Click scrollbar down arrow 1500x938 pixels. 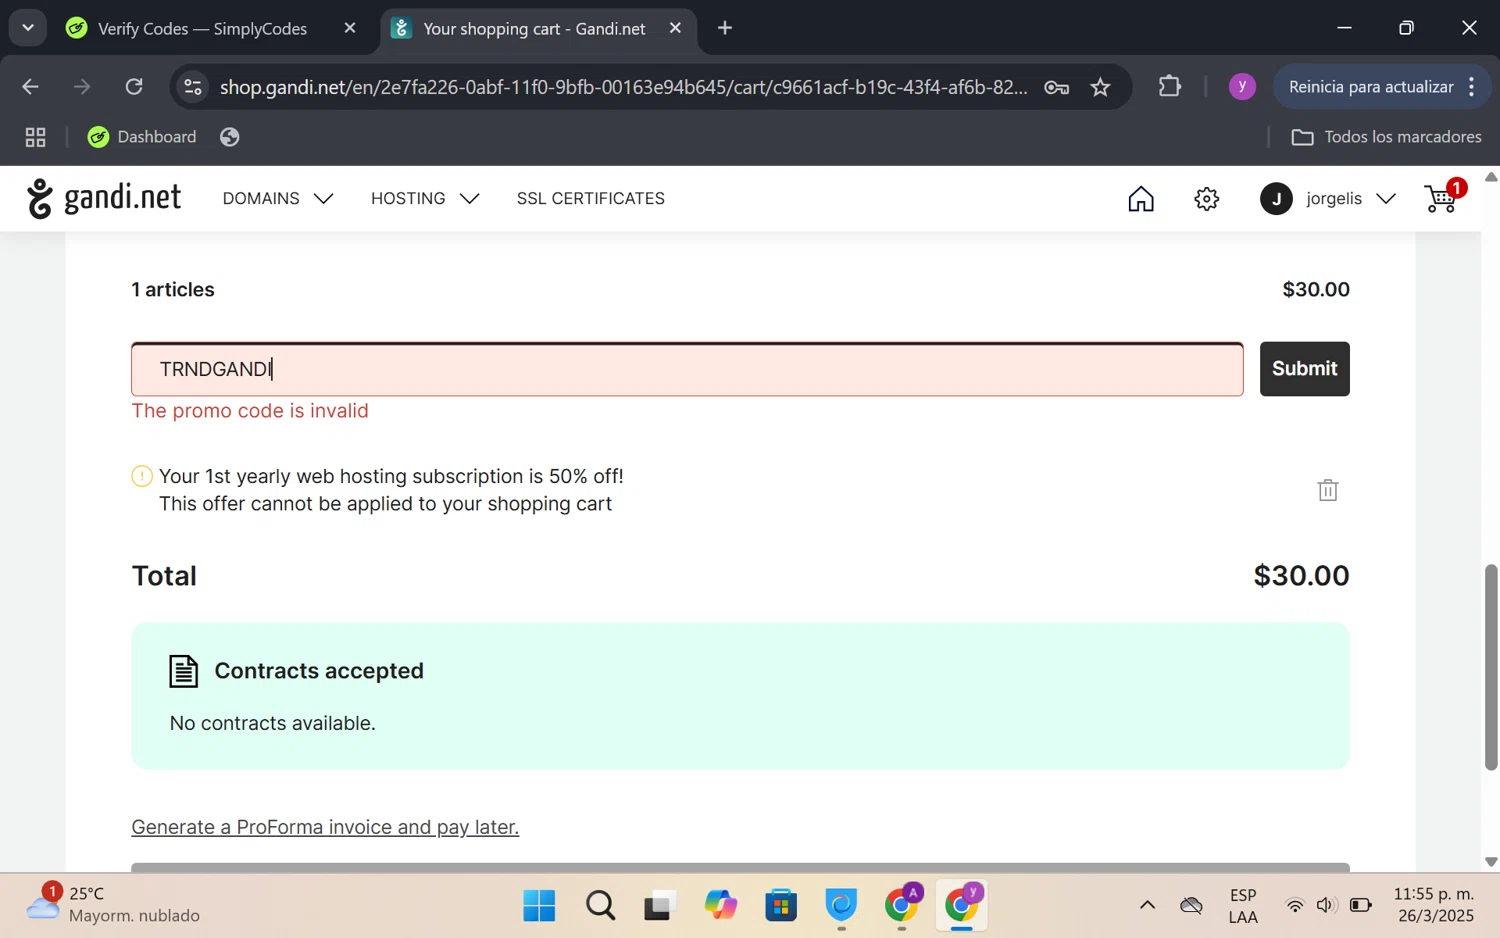1491,861
